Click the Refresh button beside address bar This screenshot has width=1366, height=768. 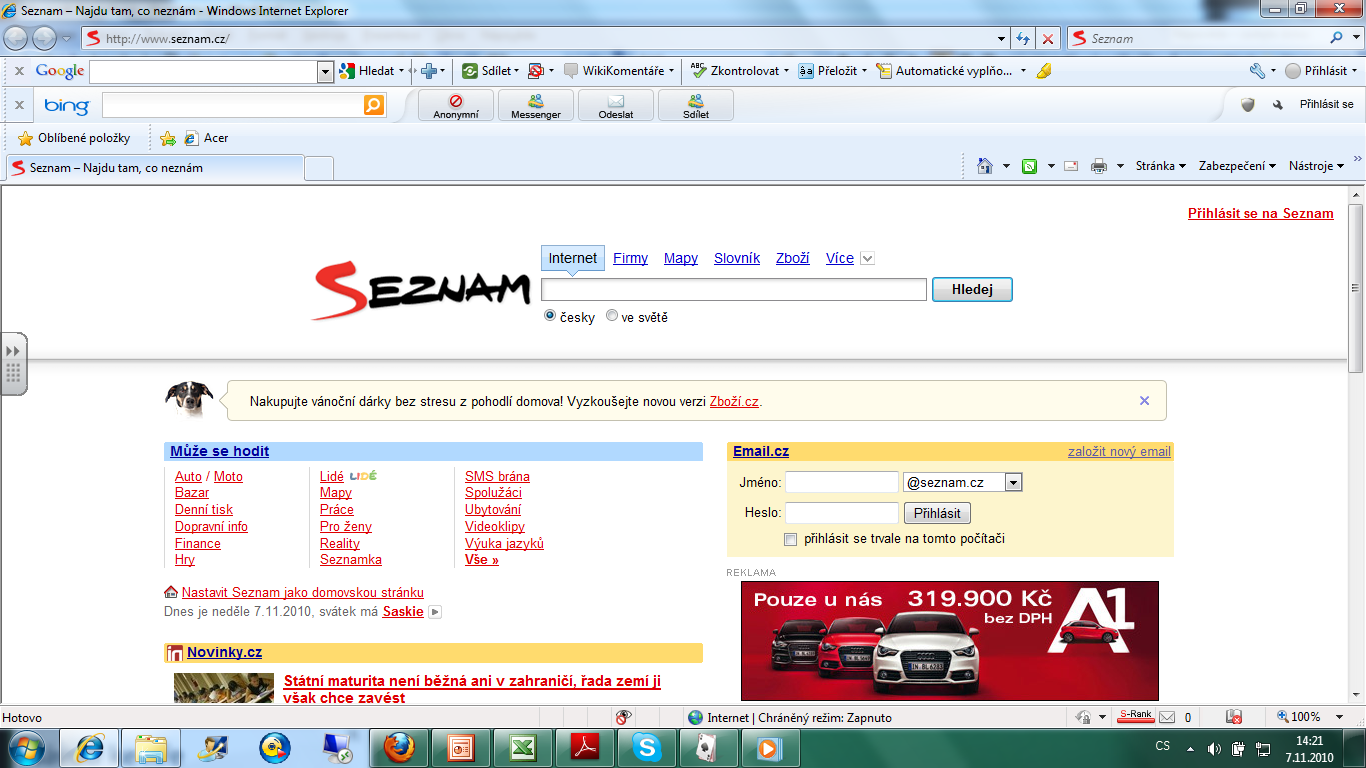(x=1023, y=39)
